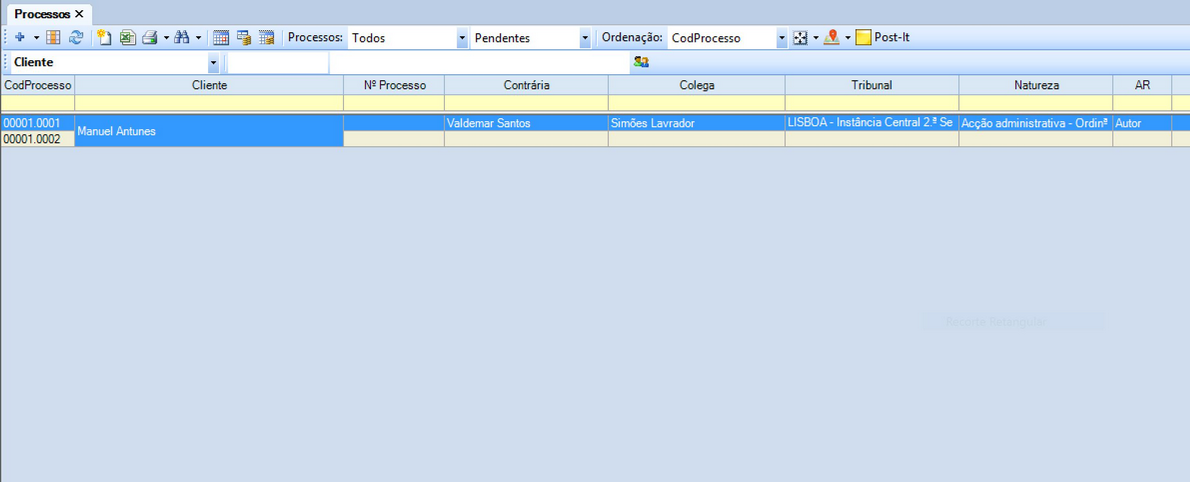The image size is (1190, 482).
Task: Sort by the Natureza column header
Action: (1036, 86)
